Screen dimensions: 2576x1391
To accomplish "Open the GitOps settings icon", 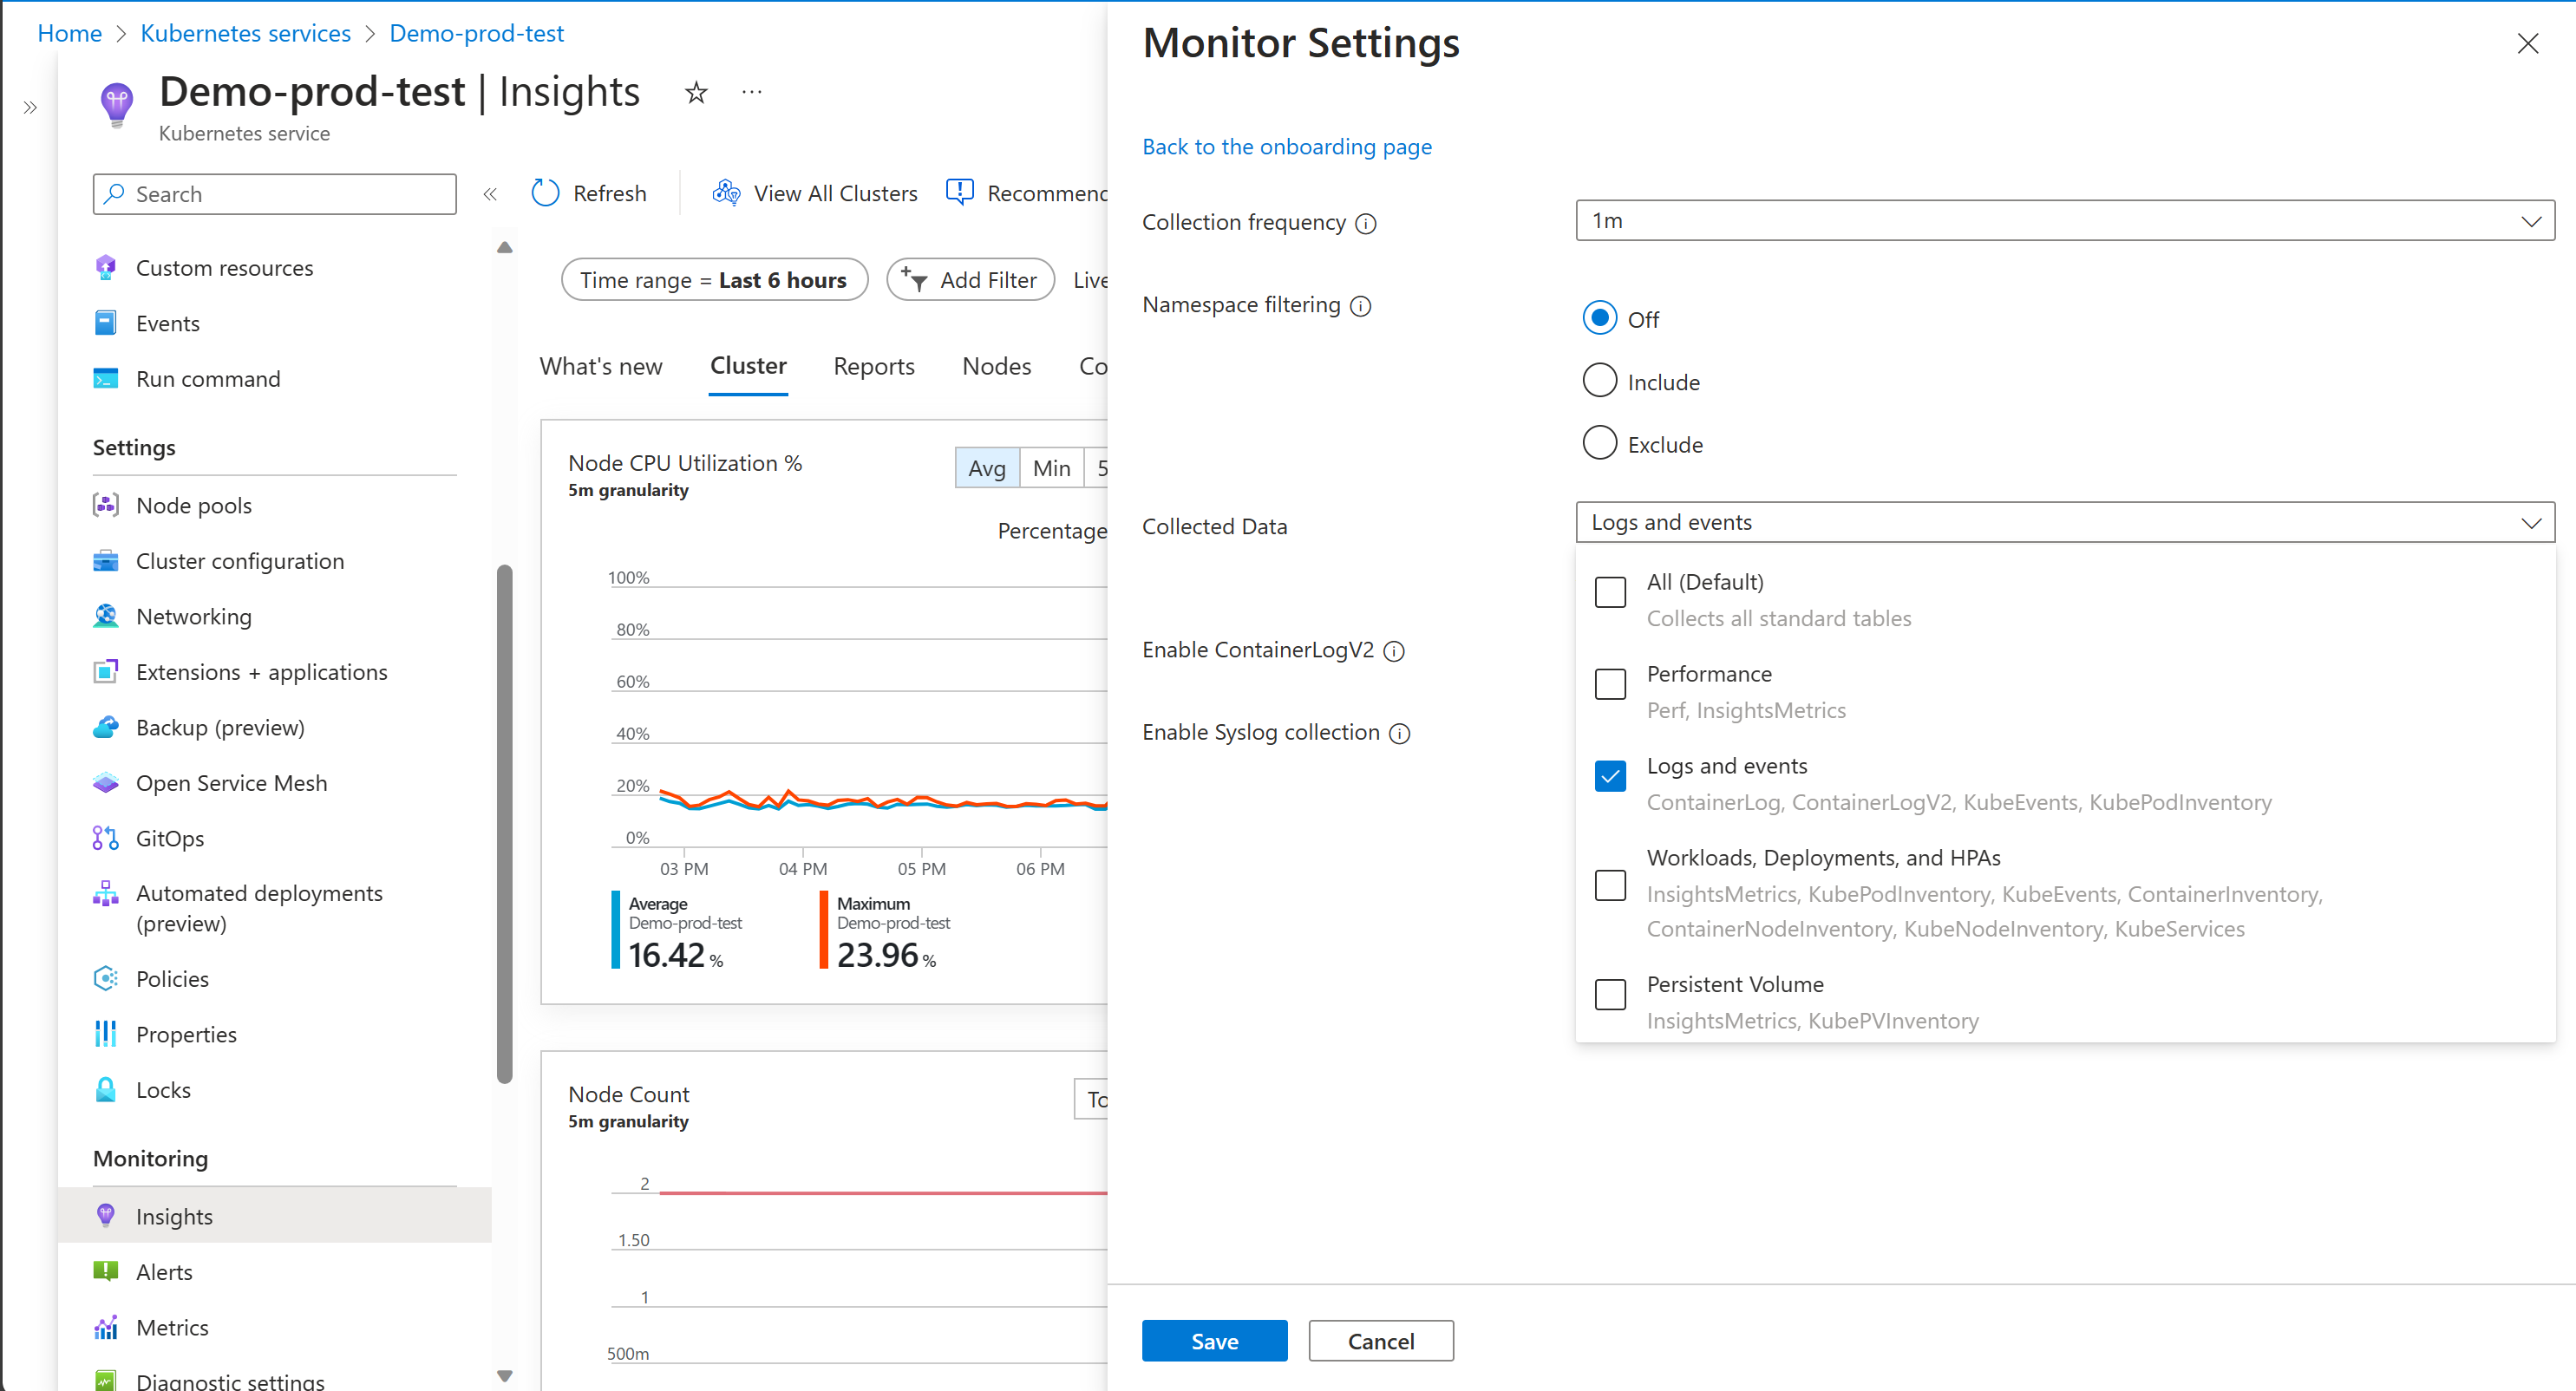I will pos(105,838).
